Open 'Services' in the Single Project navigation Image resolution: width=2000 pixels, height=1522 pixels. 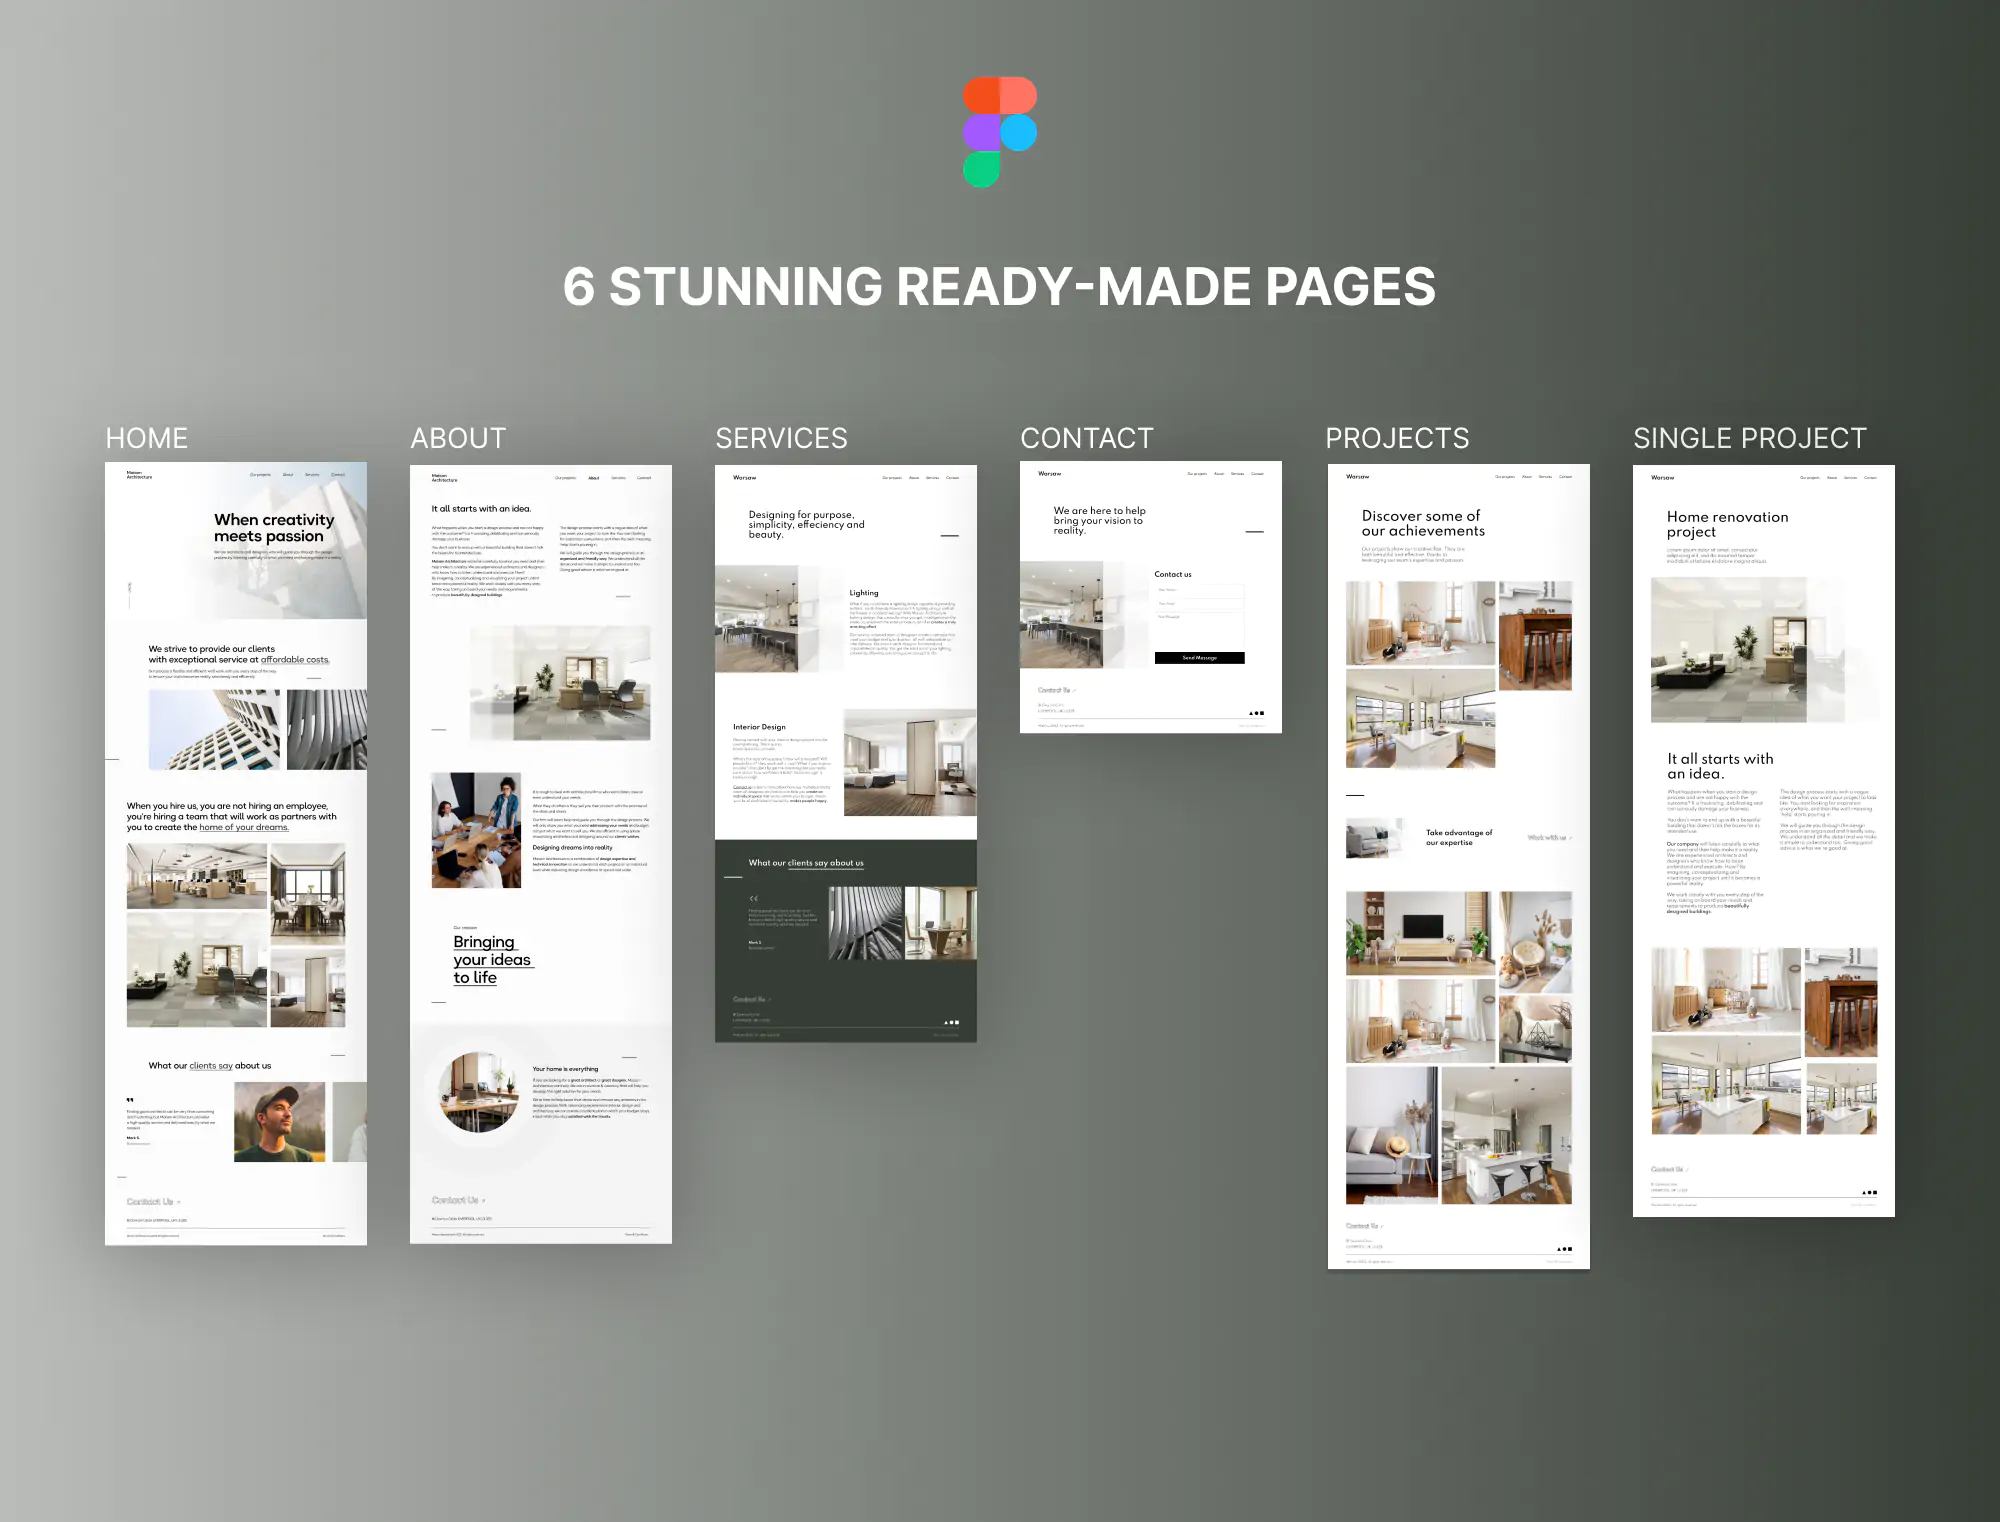click(x=1851, y=477)
